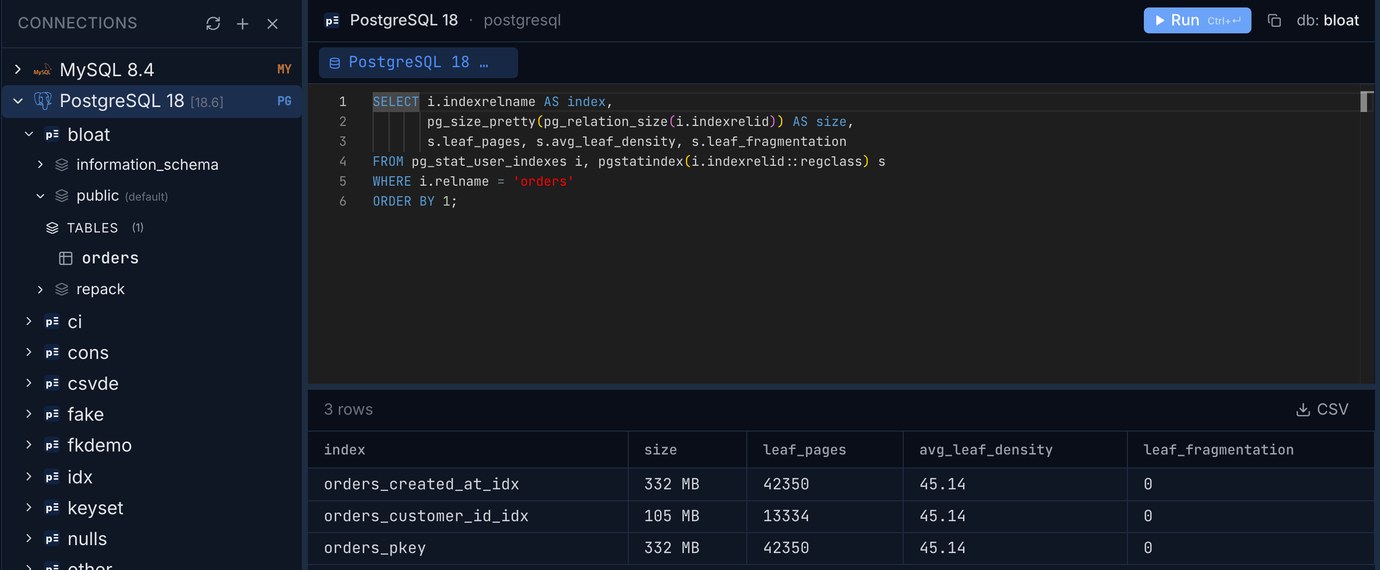Collapse the bloat database node

(x=29, y=134)
